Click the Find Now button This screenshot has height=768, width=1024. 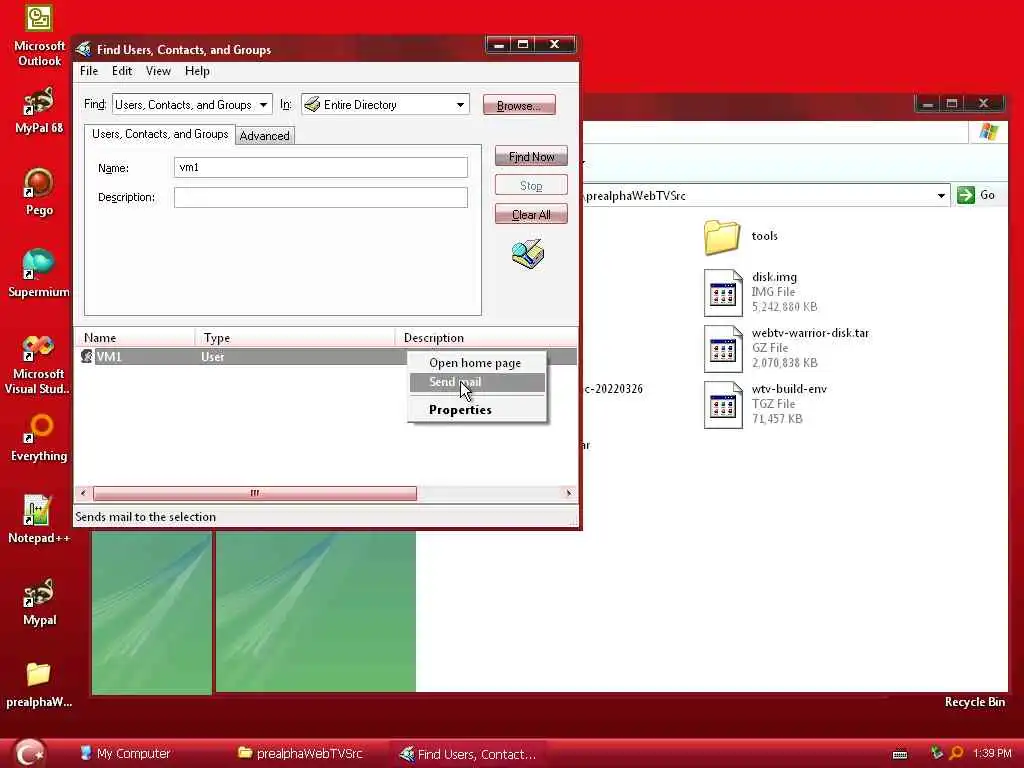click(531, 157)
